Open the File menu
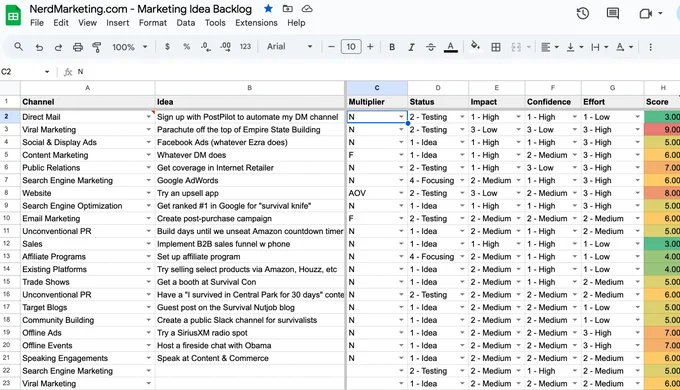The height and width of the screenshot is (390, 680). click(x=37, y=23)
